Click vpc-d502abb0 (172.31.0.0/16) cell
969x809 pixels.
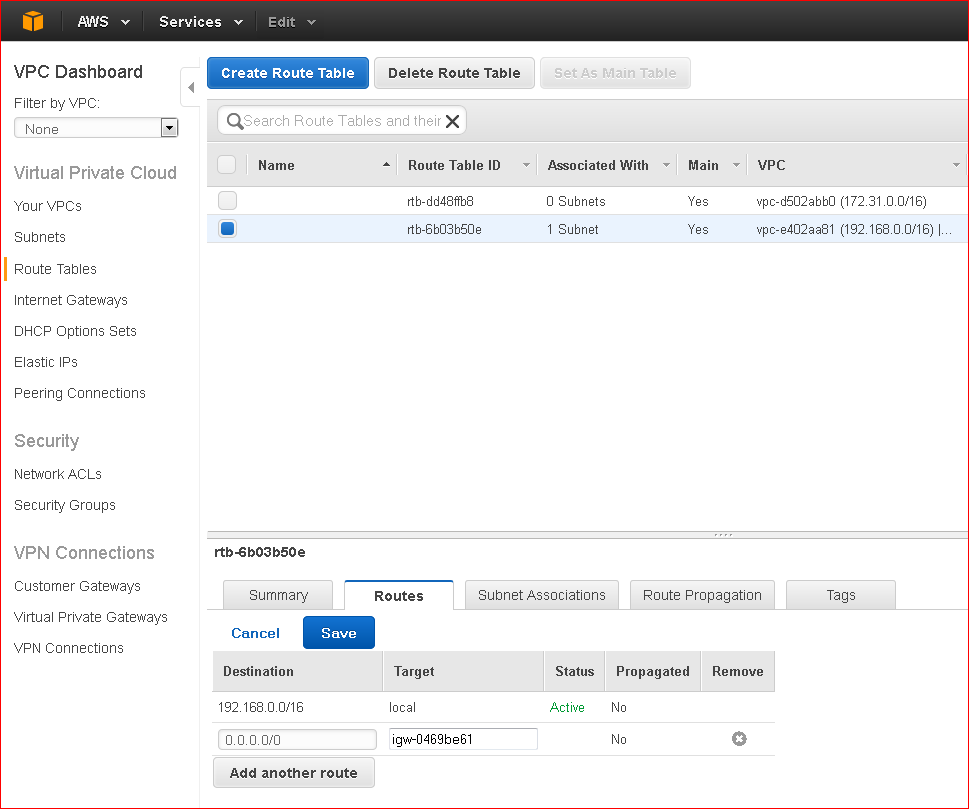[841, 201]
